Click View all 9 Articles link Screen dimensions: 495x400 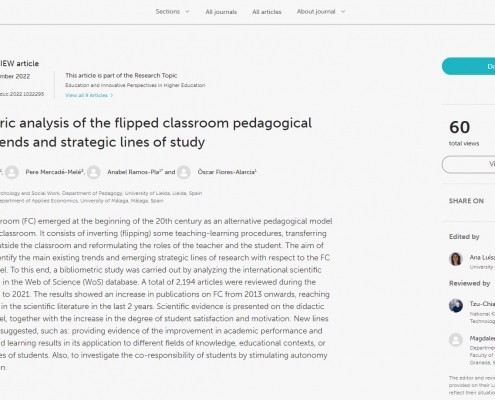point(89,95)
